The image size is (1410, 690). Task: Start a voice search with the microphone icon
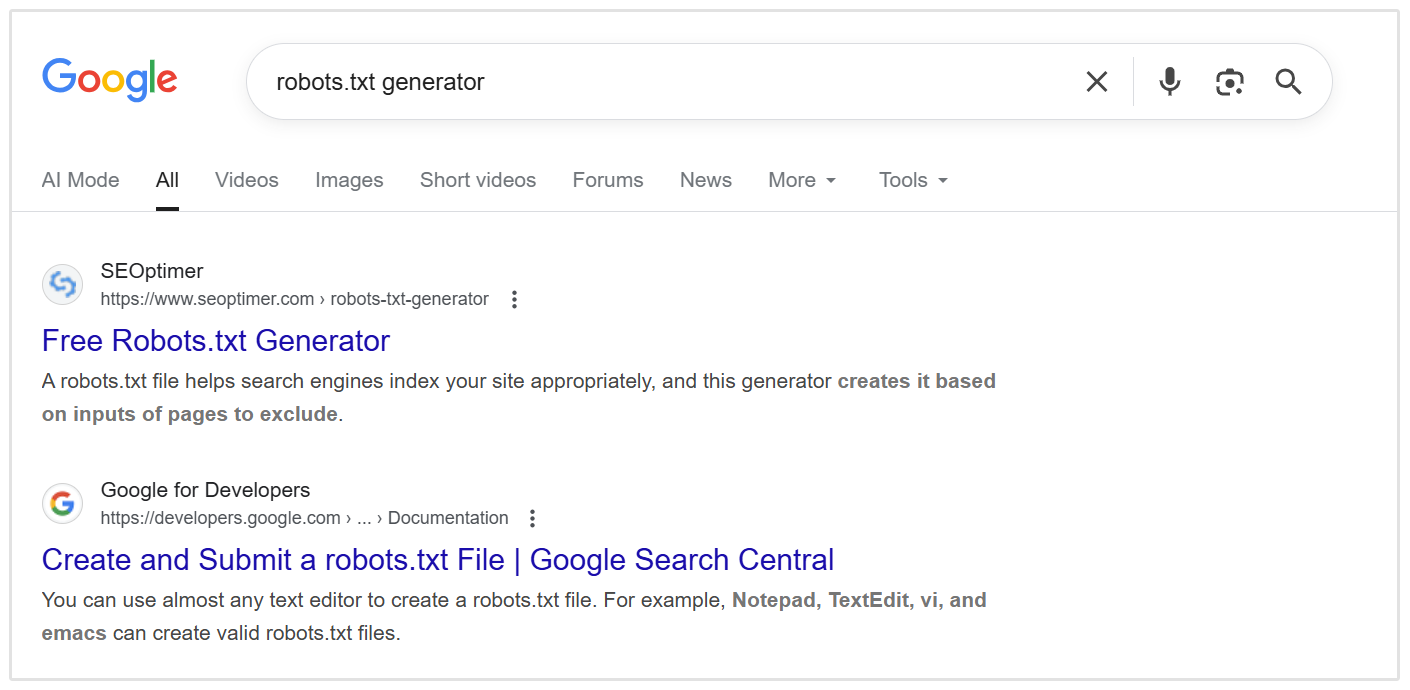pyautogui.click(x=1169, y=81)
